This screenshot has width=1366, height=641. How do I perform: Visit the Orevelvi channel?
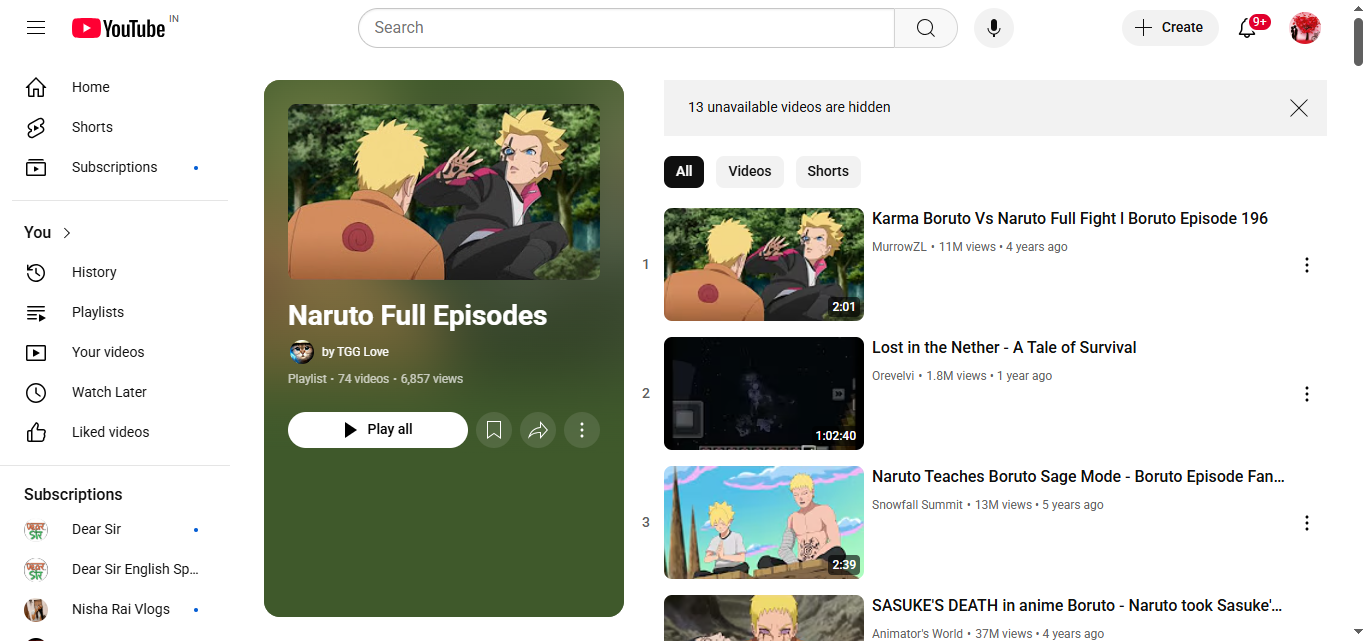click(893, 376)
